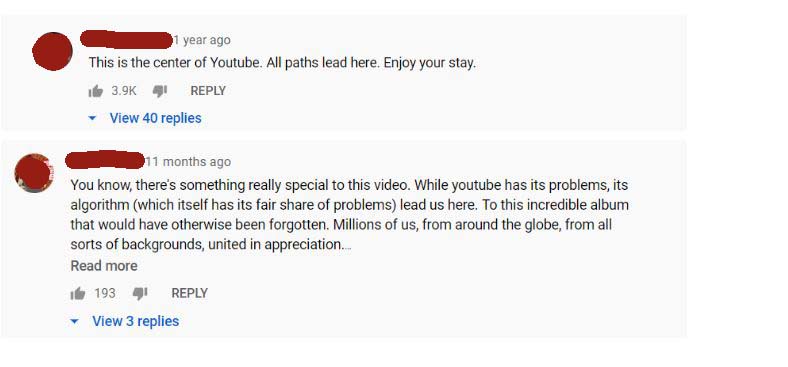Expand the "Read more" text

click(x=104, y=266)
